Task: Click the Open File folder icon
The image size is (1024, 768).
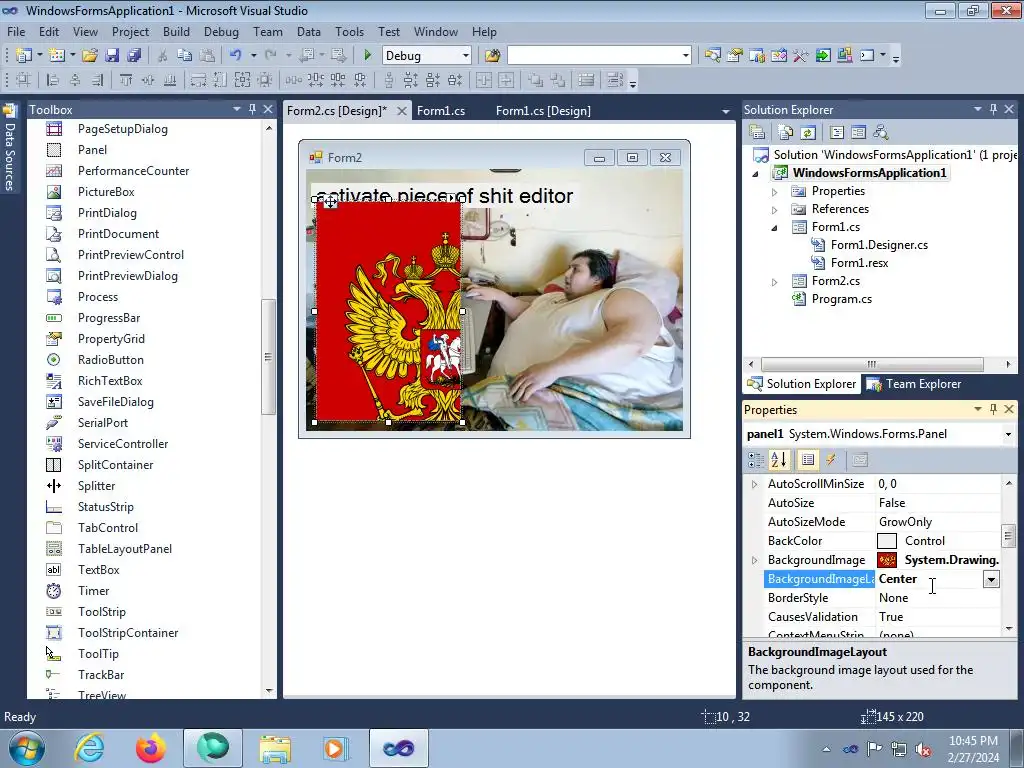Action: (x=89, y=56)
